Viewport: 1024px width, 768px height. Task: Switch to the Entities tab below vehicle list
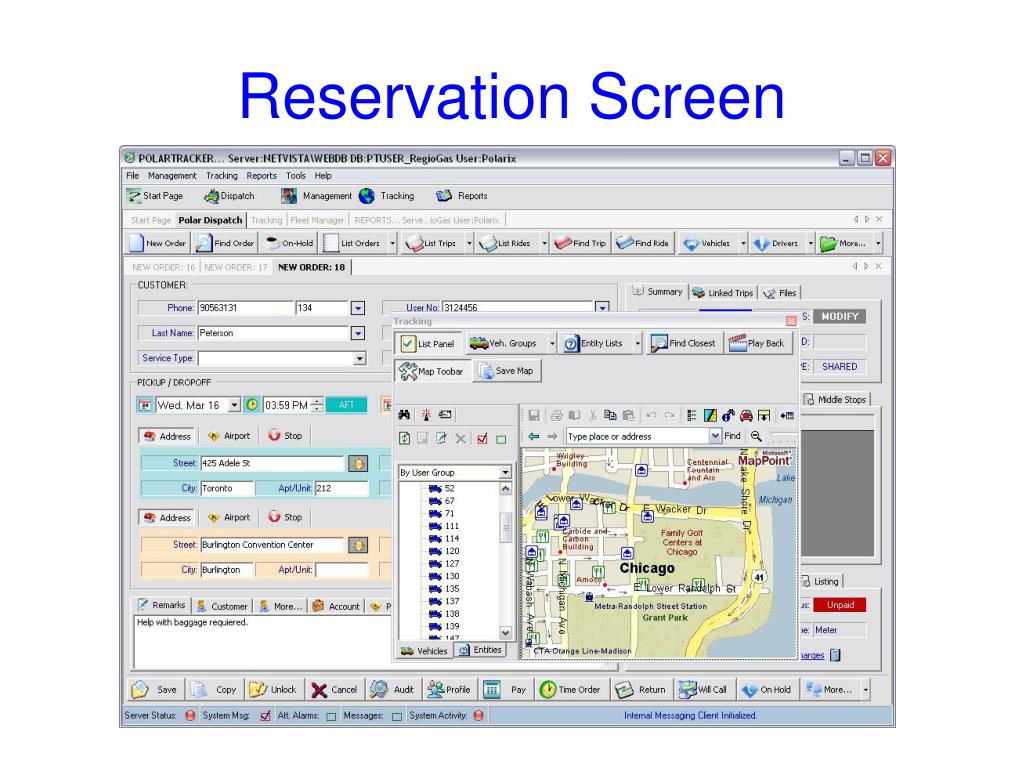[480, 650]
